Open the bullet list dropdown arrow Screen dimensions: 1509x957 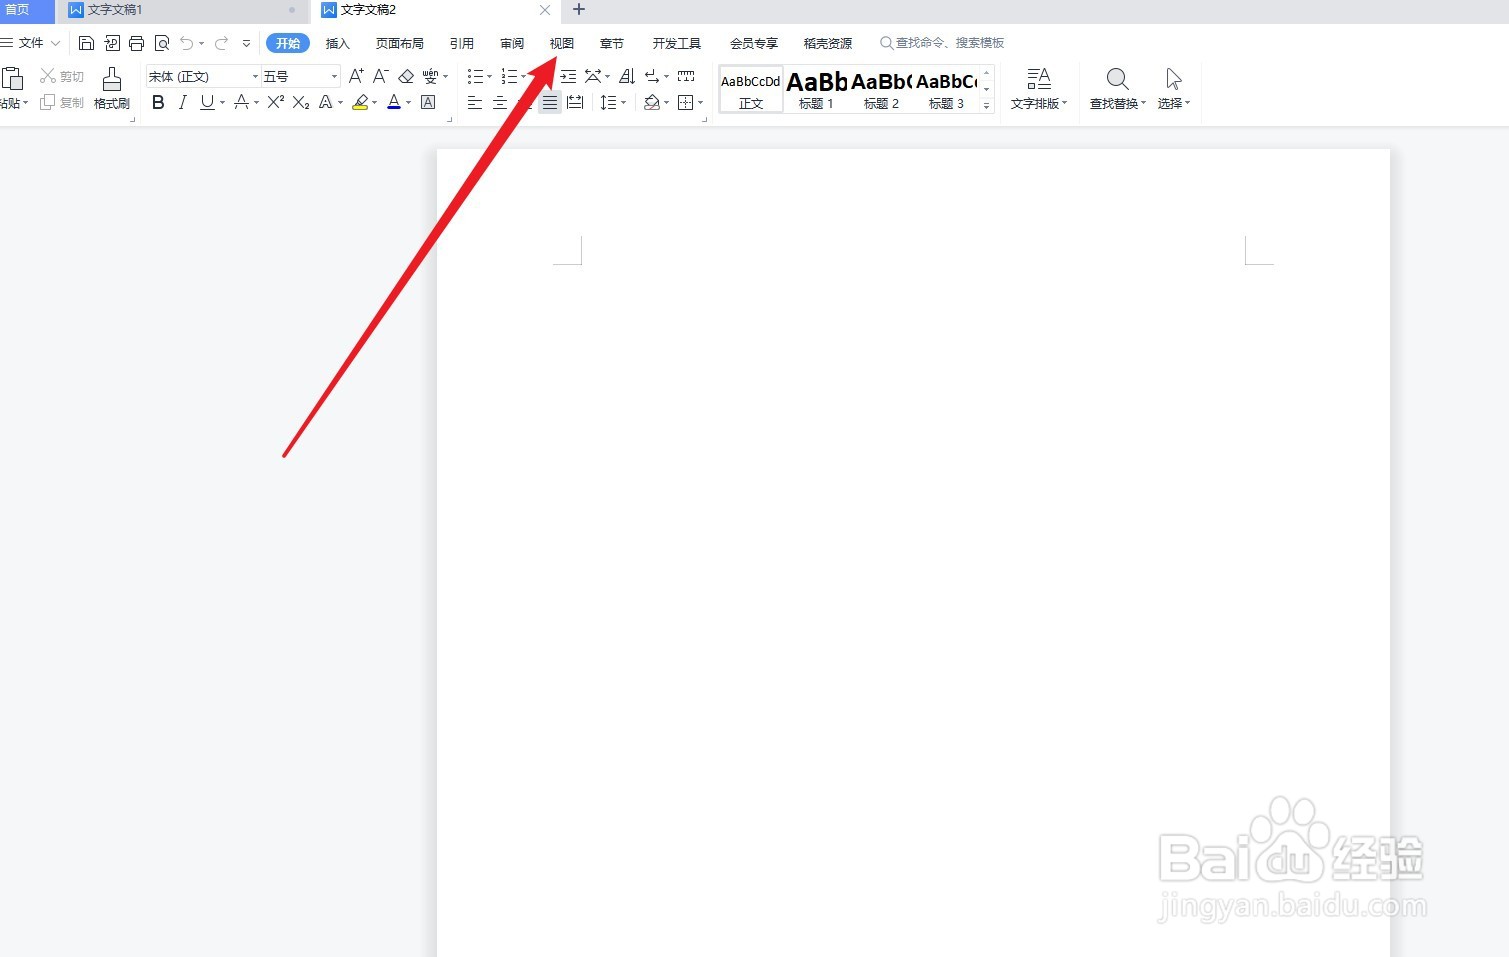click(x=489, y=76)
